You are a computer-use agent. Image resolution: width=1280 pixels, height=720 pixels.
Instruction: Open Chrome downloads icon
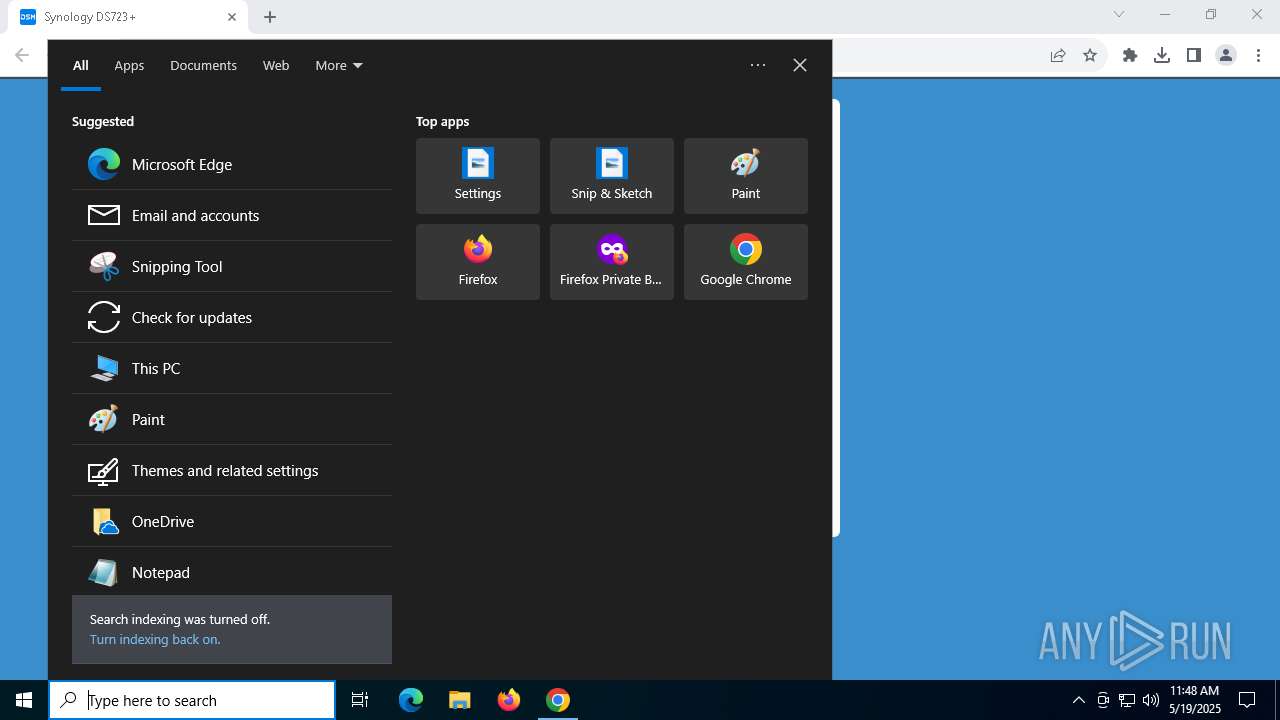pyautogui.click(x=1162, y=55)
